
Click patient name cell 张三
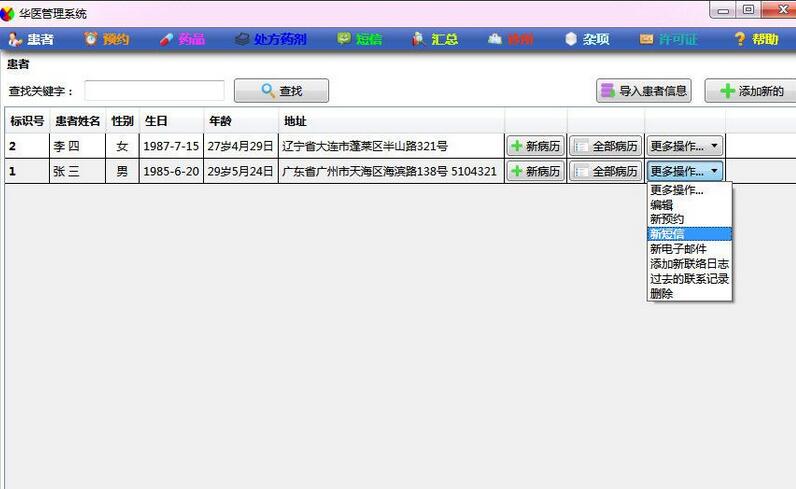[78, 171]
